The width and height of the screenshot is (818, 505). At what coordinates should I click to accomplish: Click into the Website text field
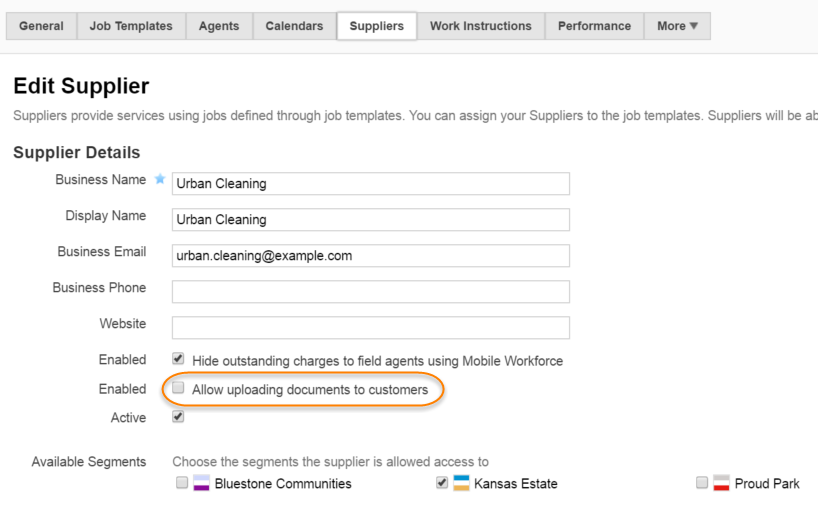[370, 328]
